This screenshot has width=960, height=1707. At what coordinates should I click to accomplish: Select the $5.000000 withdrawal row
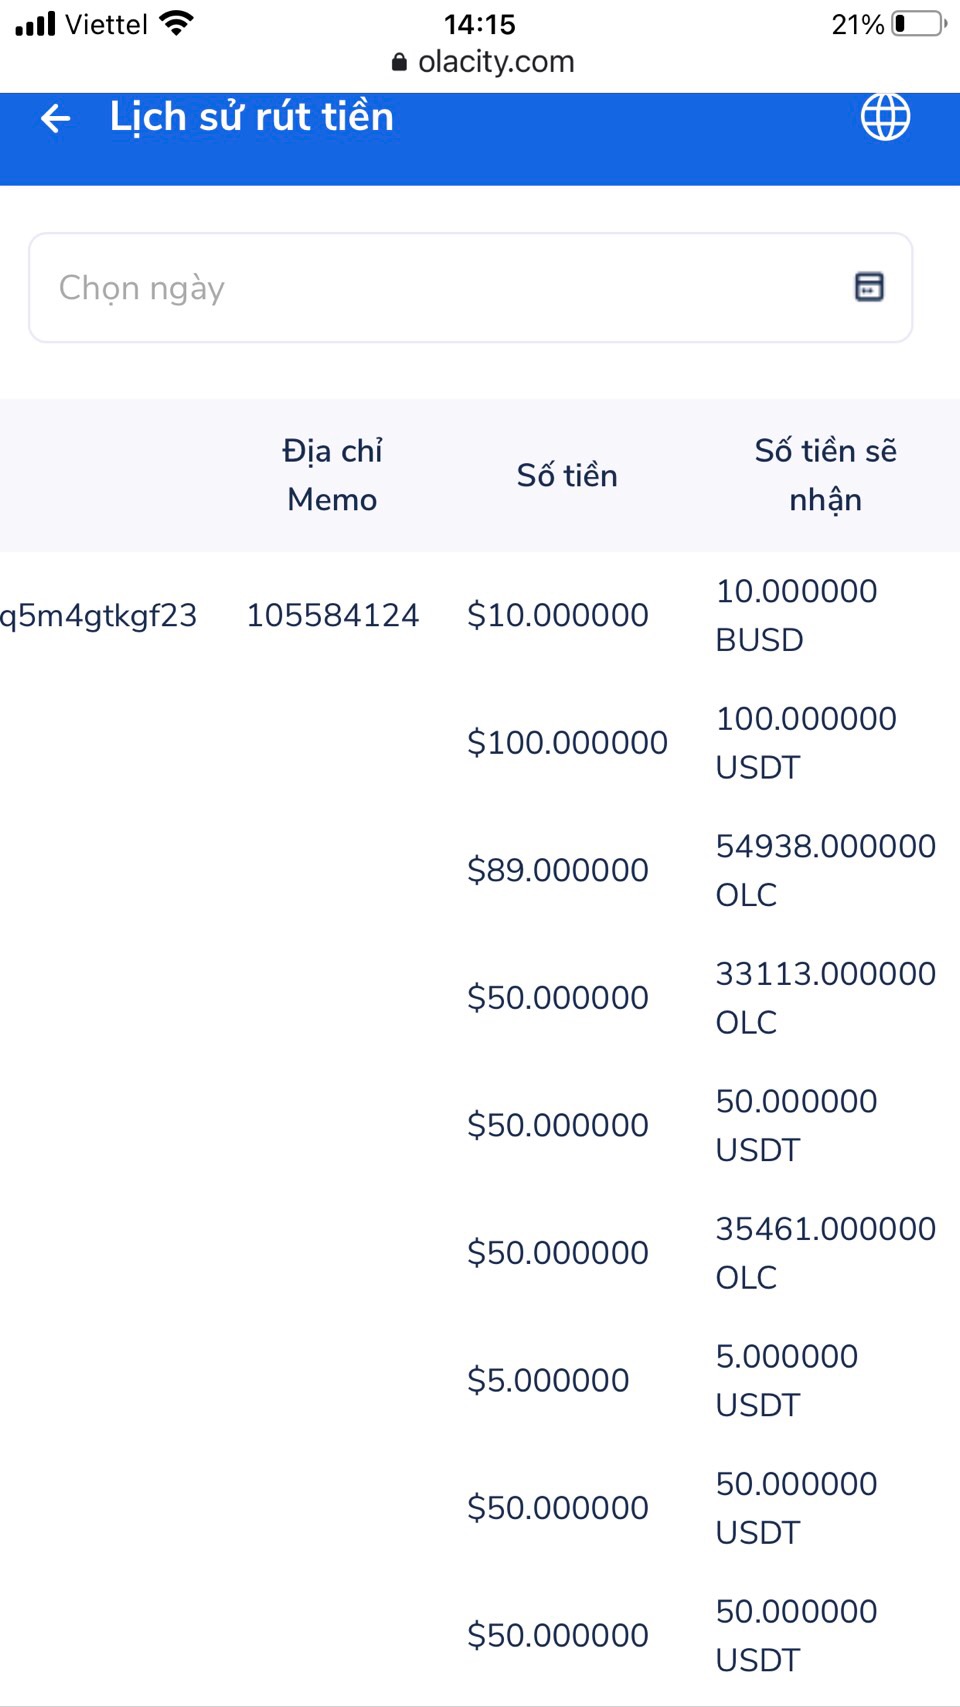pyautogui.click(x=548, y=1380)
